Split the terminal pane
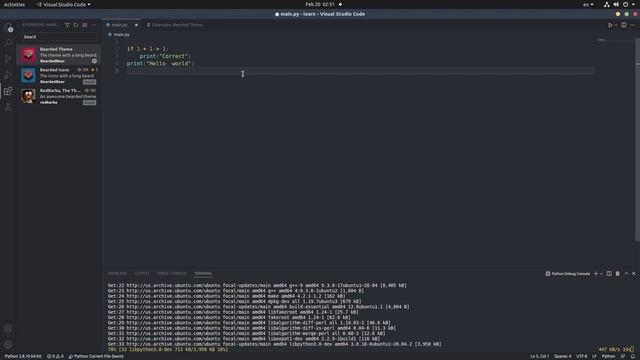 [609, 273]
